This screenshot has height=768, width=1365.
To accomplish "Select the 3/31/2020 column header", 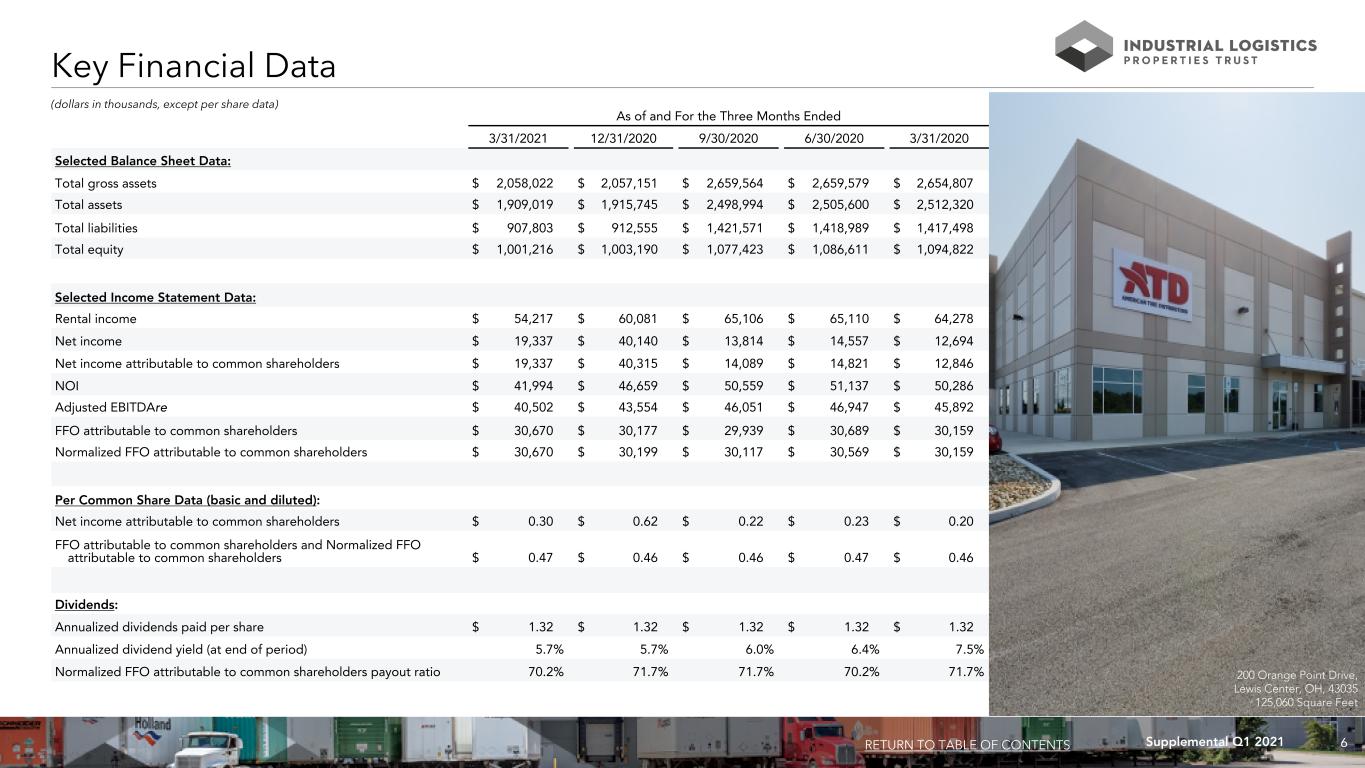I will [939, 137].
